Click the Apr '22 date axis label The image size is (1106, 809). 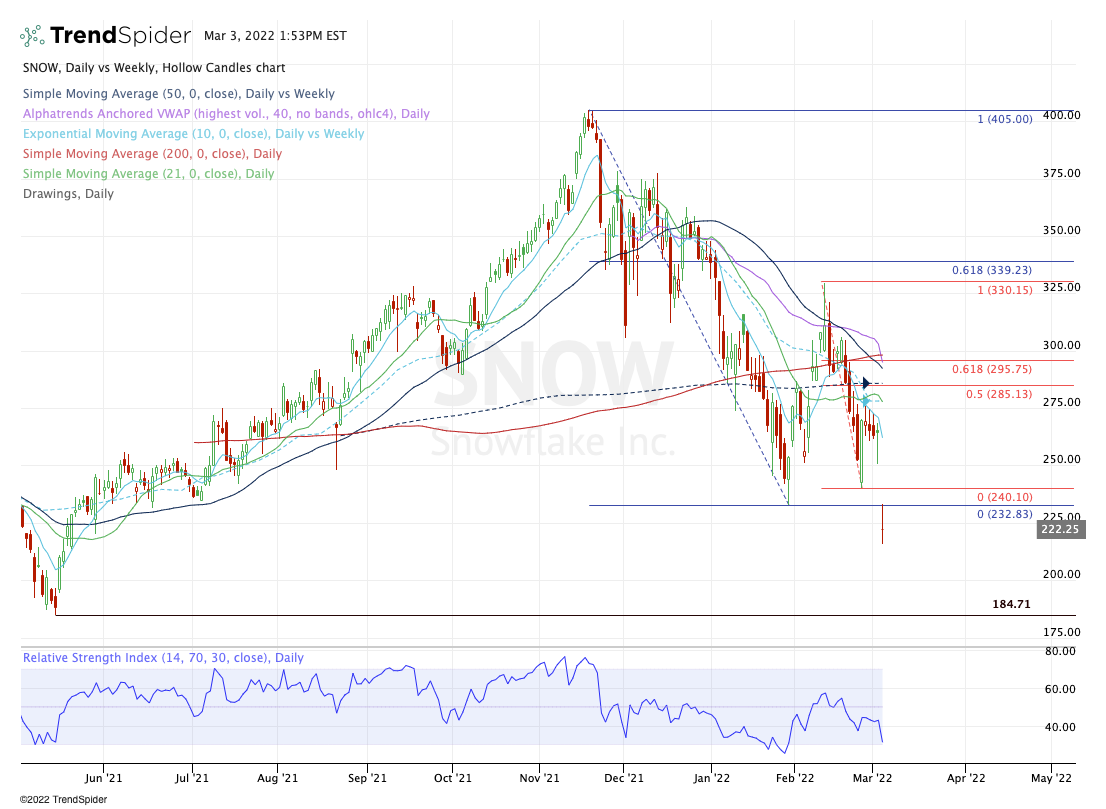point(966,778)
